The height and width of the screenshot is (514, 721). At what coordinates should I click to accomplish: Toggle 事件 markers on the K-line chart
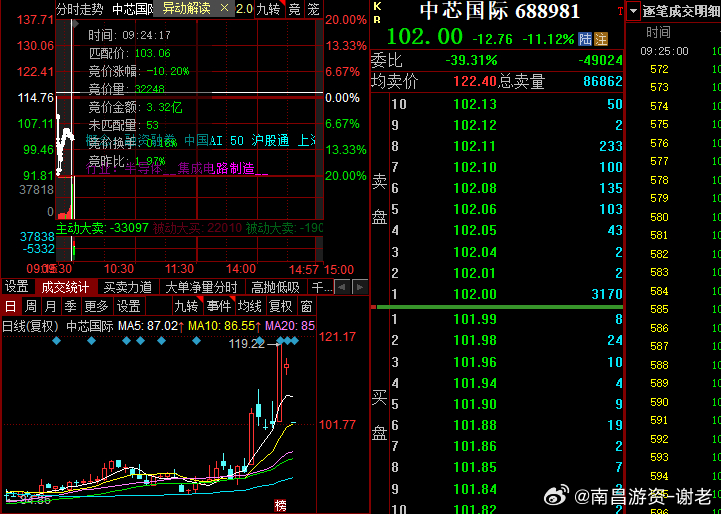(x=218, y=306)
